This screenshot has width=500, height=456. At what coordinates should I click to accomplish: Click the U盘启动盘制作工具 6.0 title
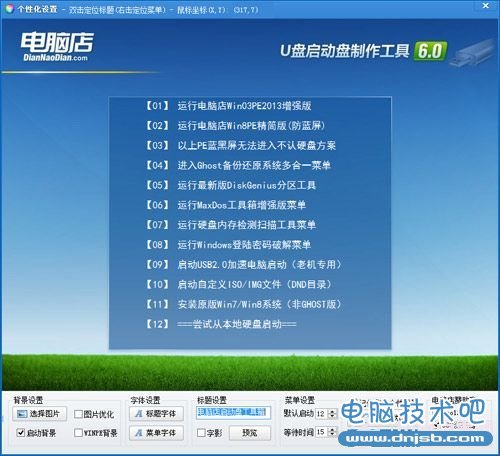(363, 51)
